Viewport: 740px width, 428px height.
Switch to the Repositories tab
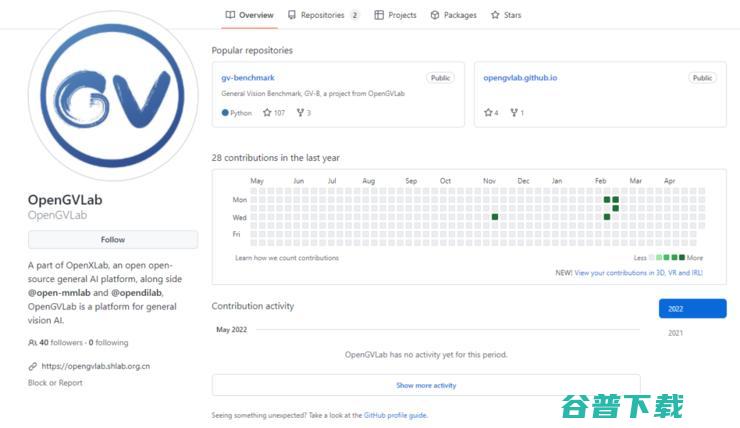(x=323, y=15)
